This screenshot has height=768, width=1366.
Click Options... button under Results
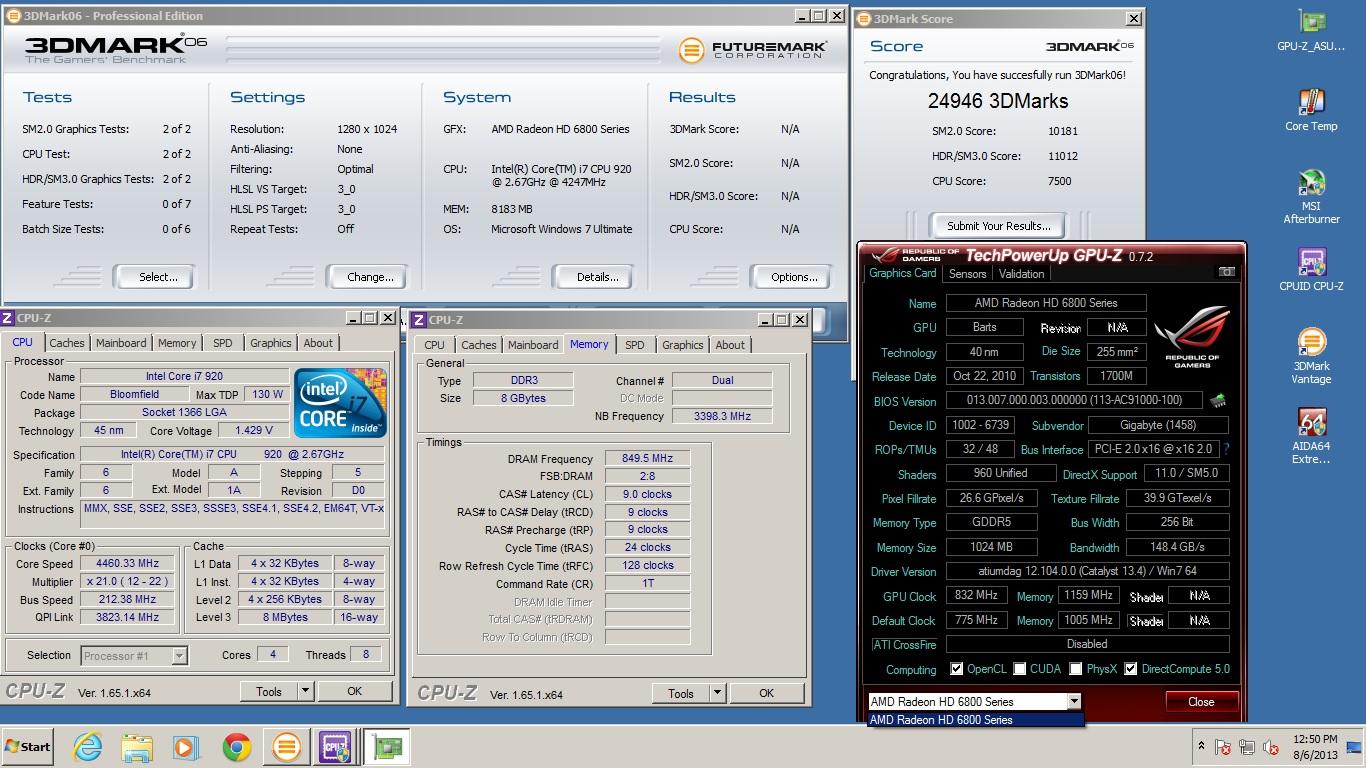coord(794,277)
